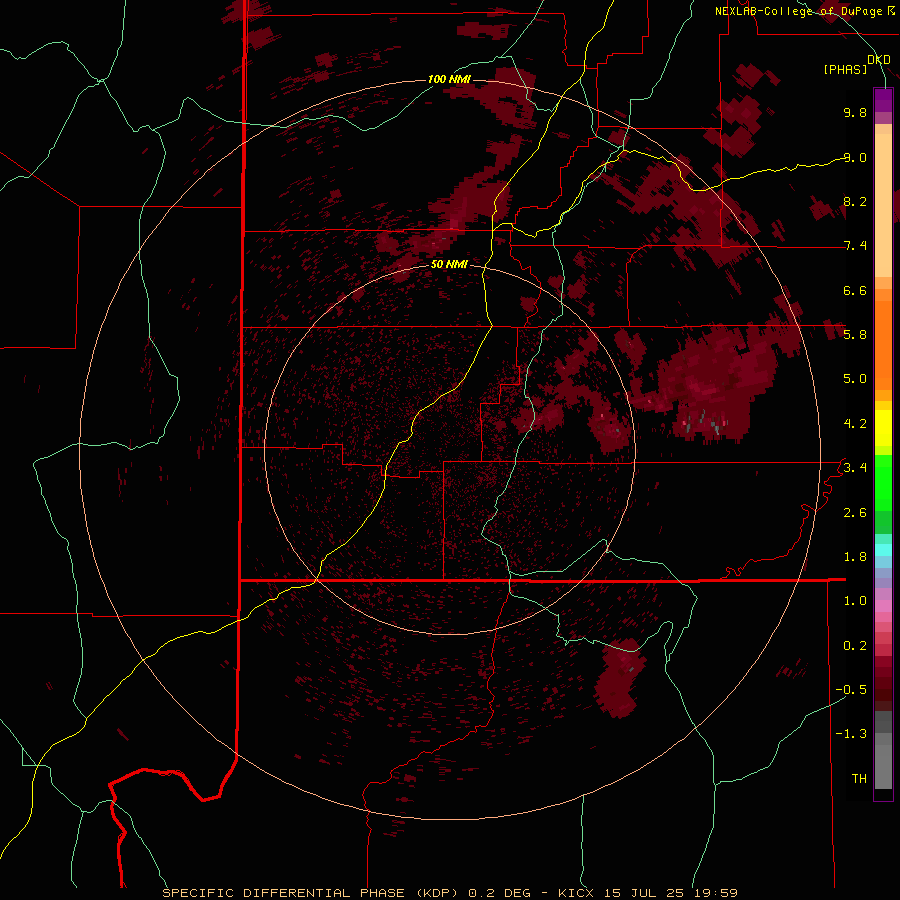Click the 100 NMI range ring label
Image resolution: width=900 pixels, height=900 pixels.
(x=449, y=79)
